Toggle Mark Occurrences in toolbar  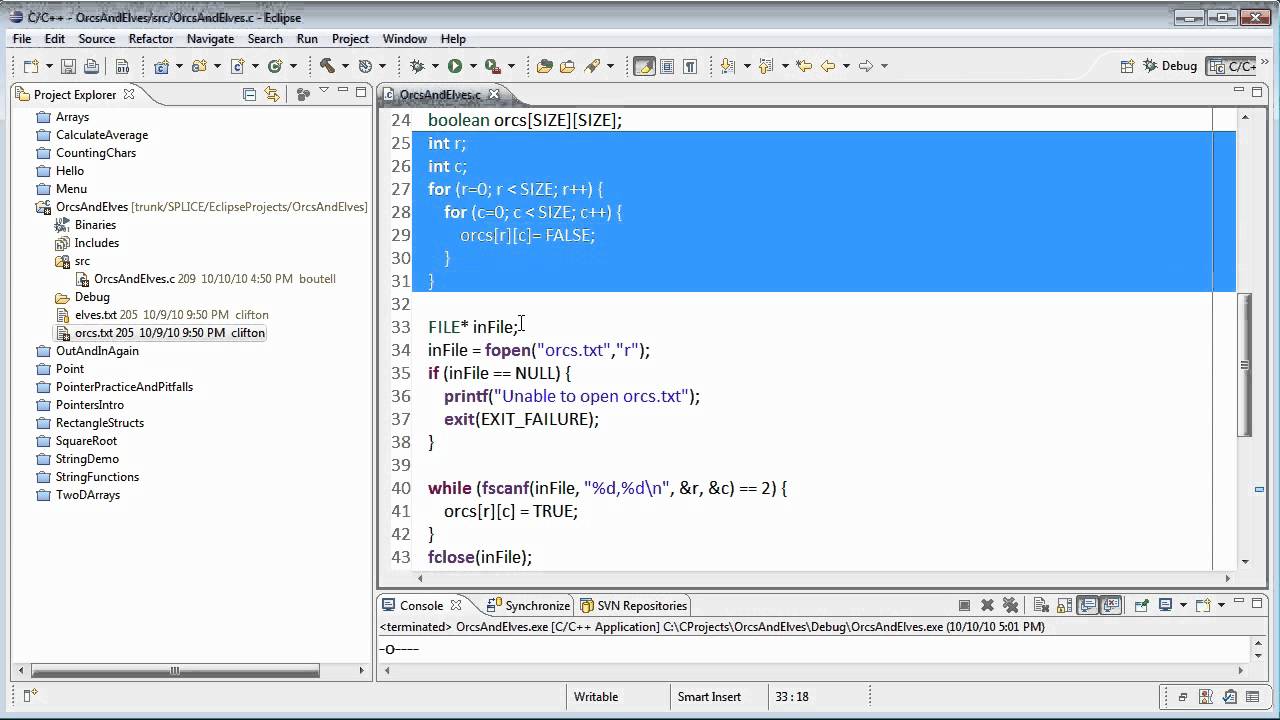pos(645,66)
